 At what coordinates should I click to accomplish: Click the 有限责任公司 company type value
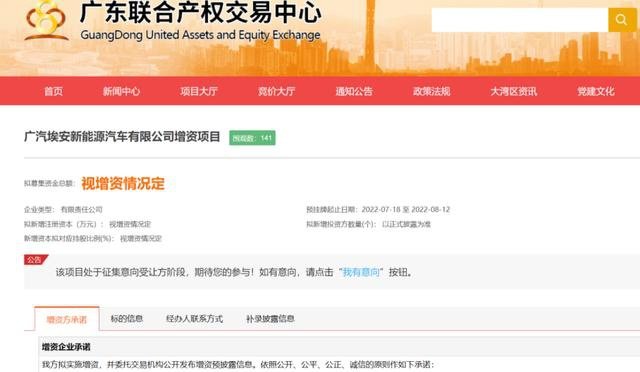[82, 209]
